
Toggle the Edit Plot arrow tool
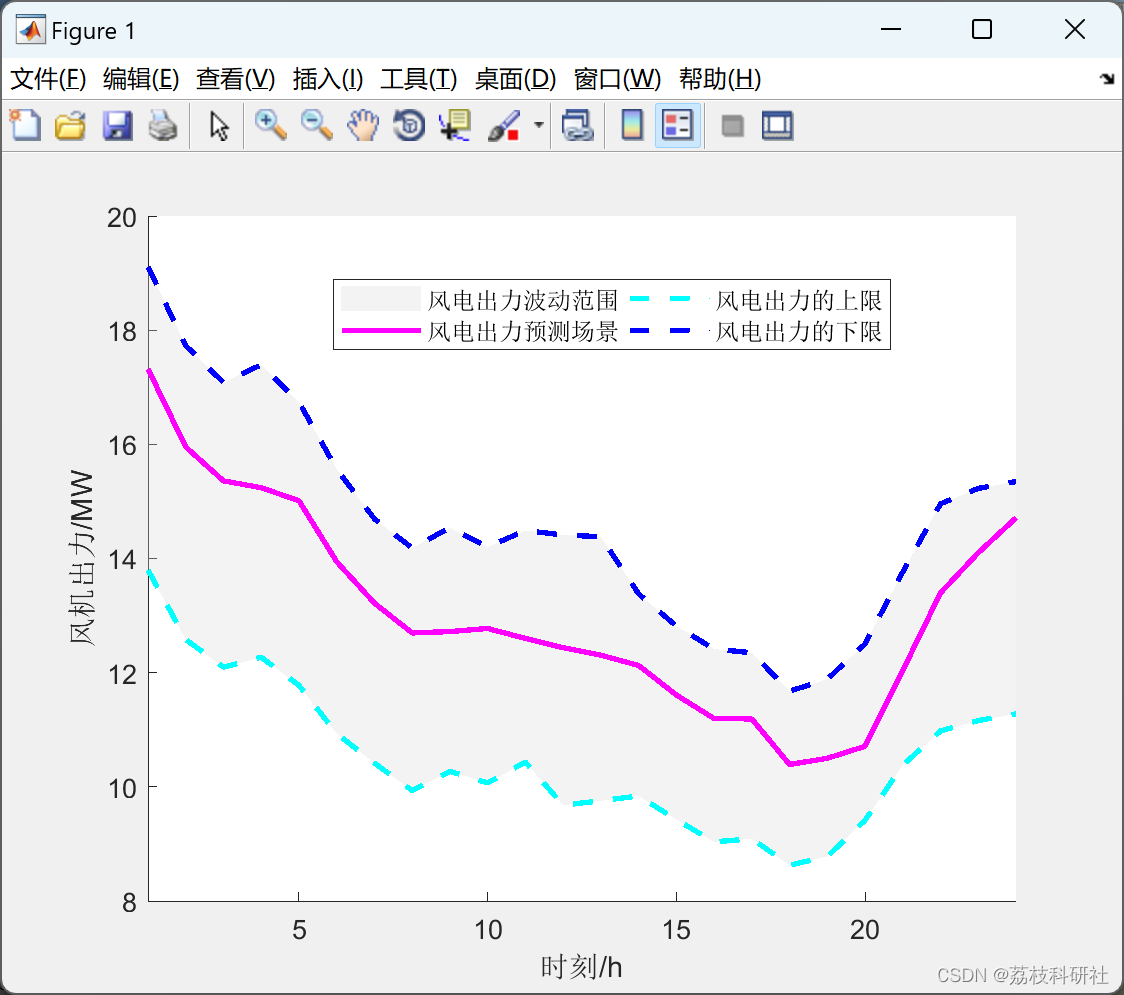219,126
